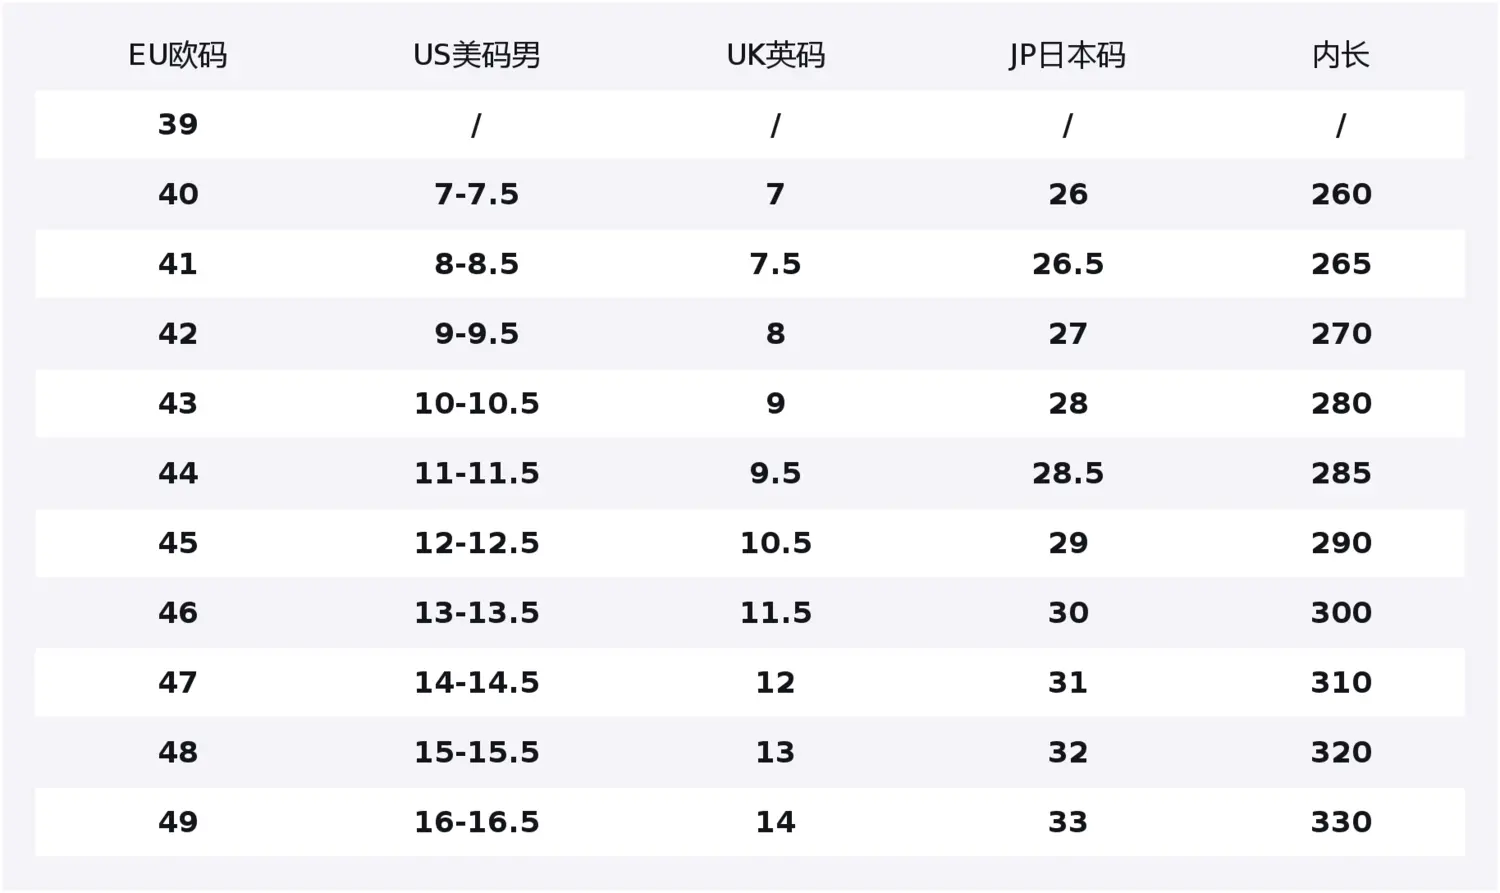Select EU size 39 cell

pyautogui.click(x=178, y=125)
